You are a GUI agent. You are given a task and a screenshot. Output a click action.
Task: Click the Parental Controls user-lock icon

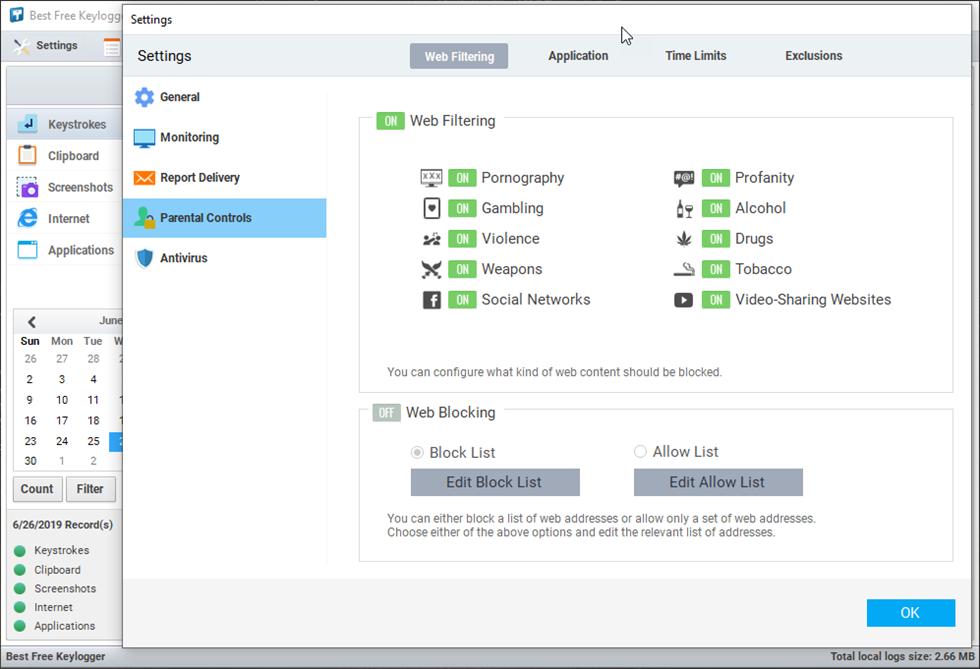tap(144, 218)
